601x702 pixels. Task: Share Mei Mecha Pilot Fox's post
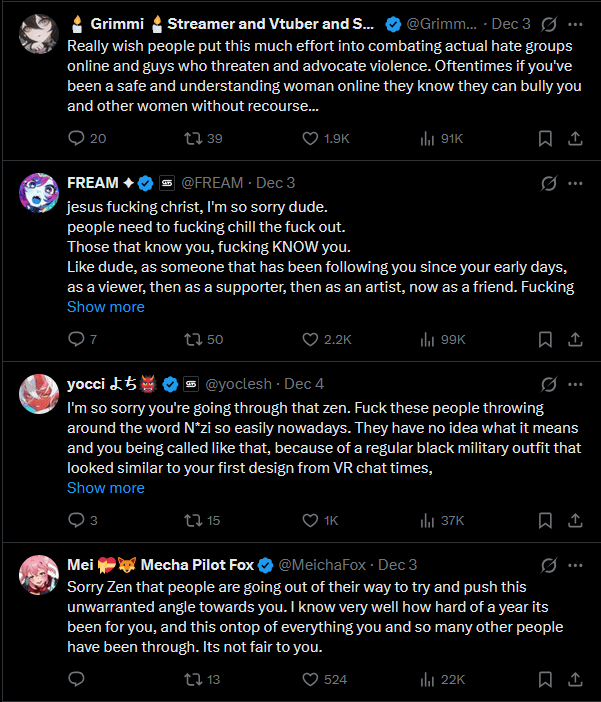coord(576,679)
